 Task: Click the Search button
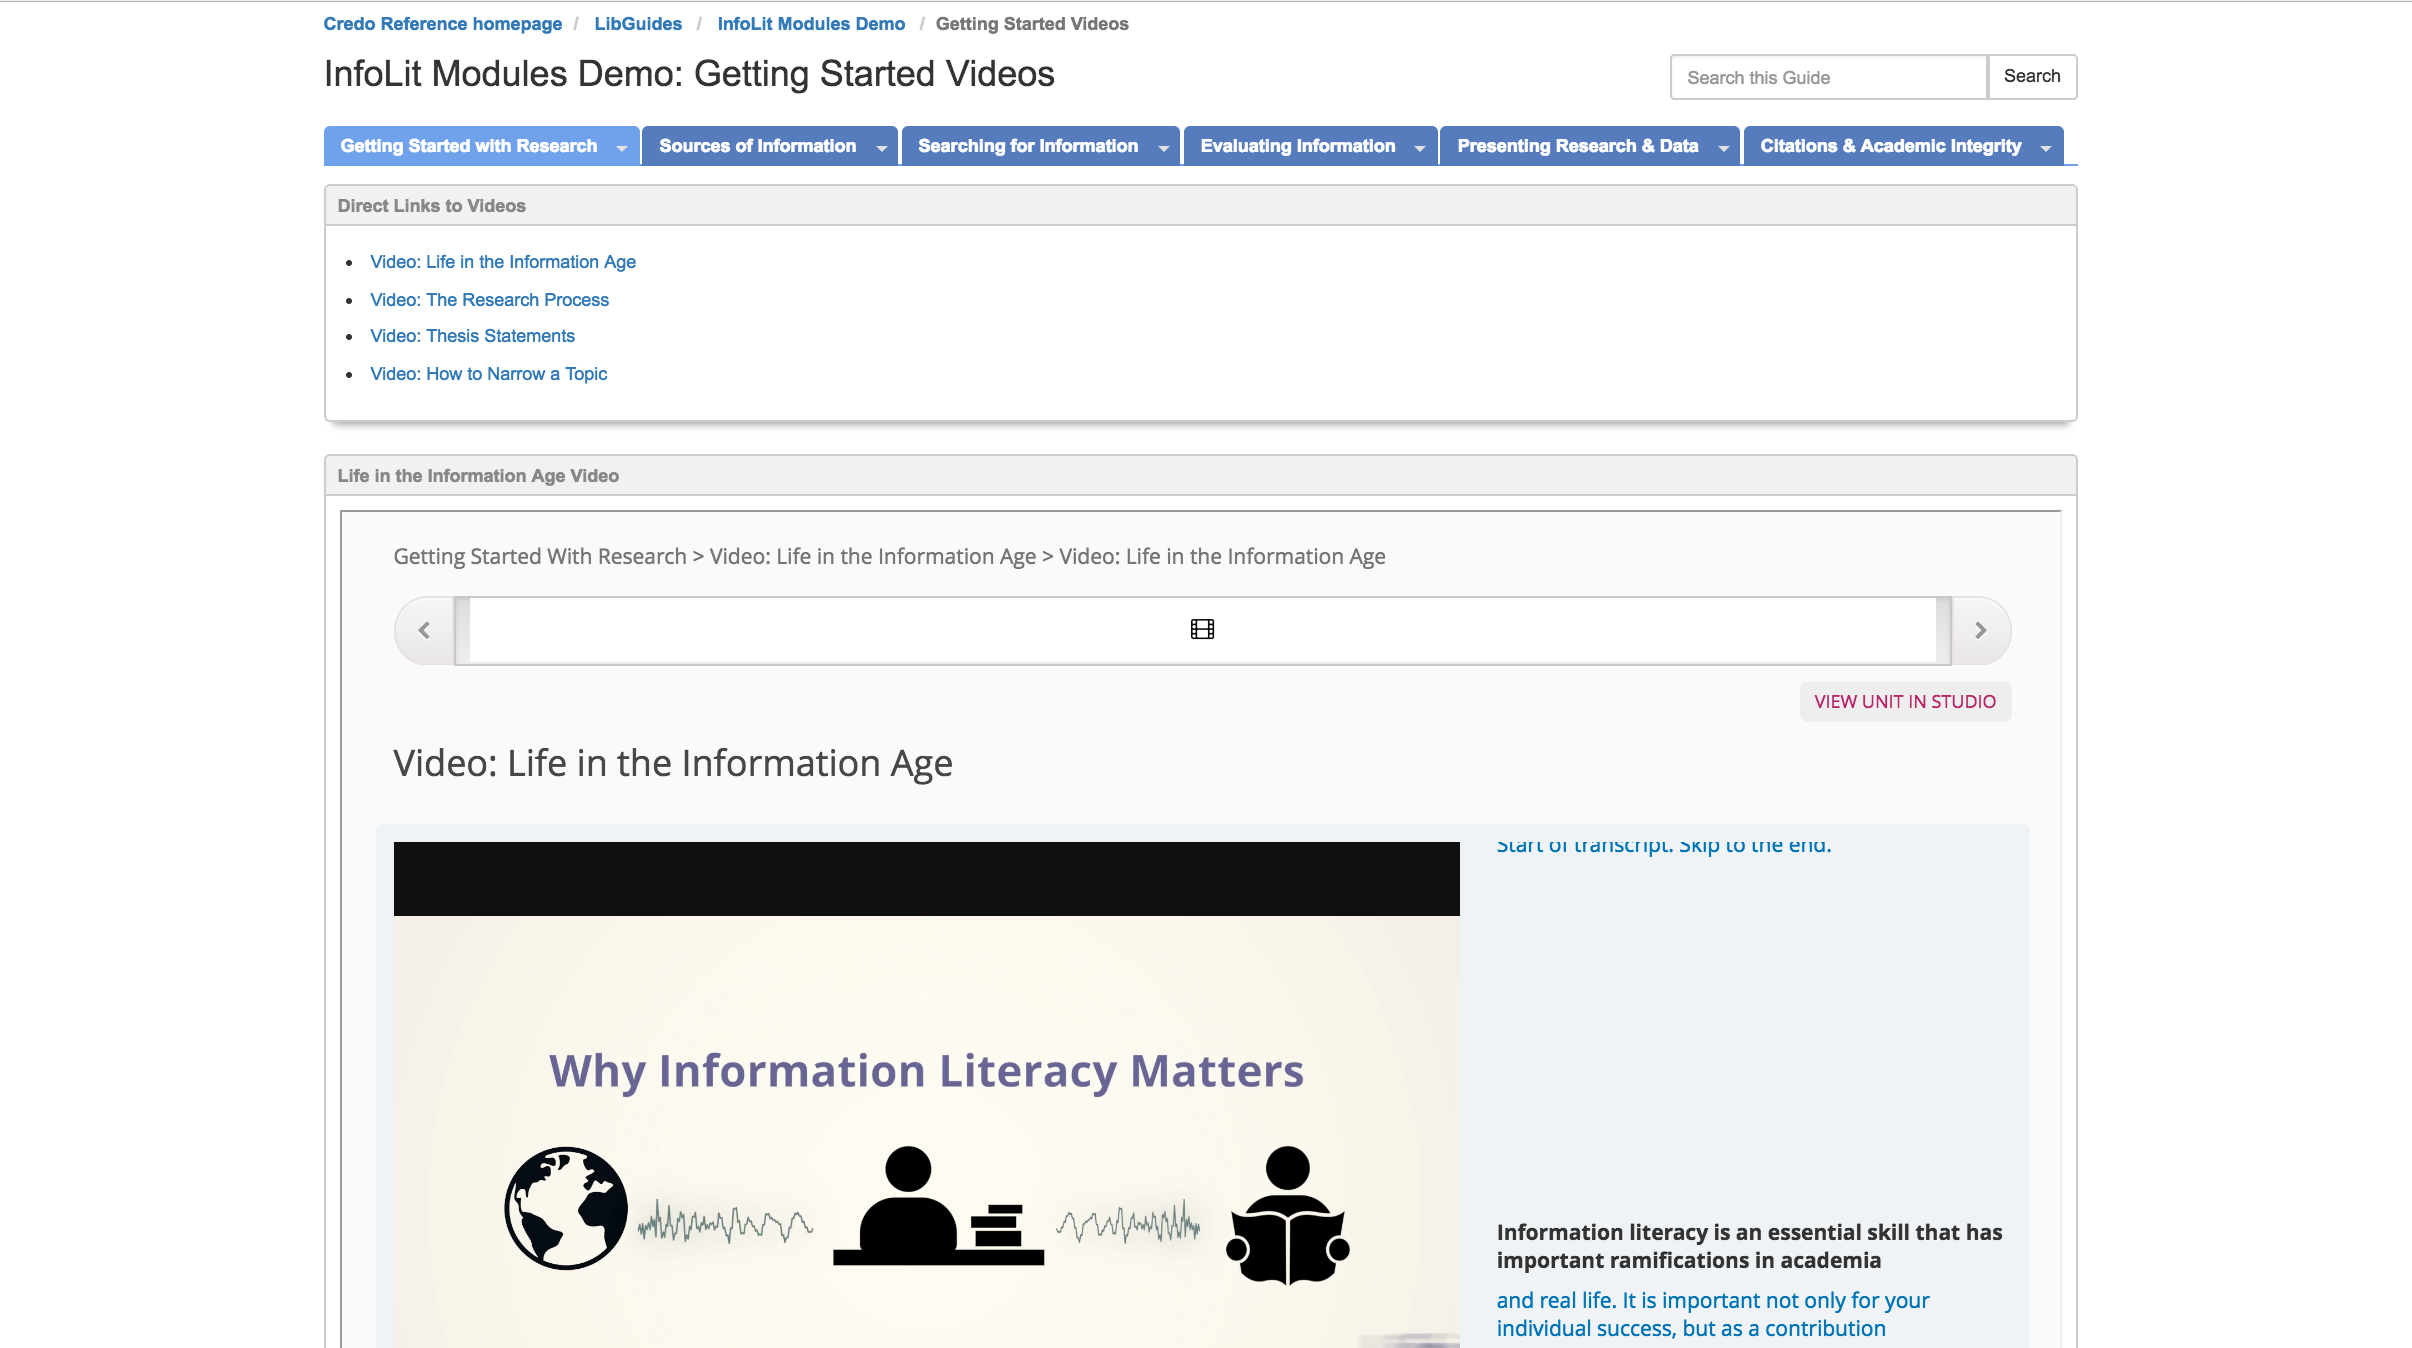pos(2032,77)
